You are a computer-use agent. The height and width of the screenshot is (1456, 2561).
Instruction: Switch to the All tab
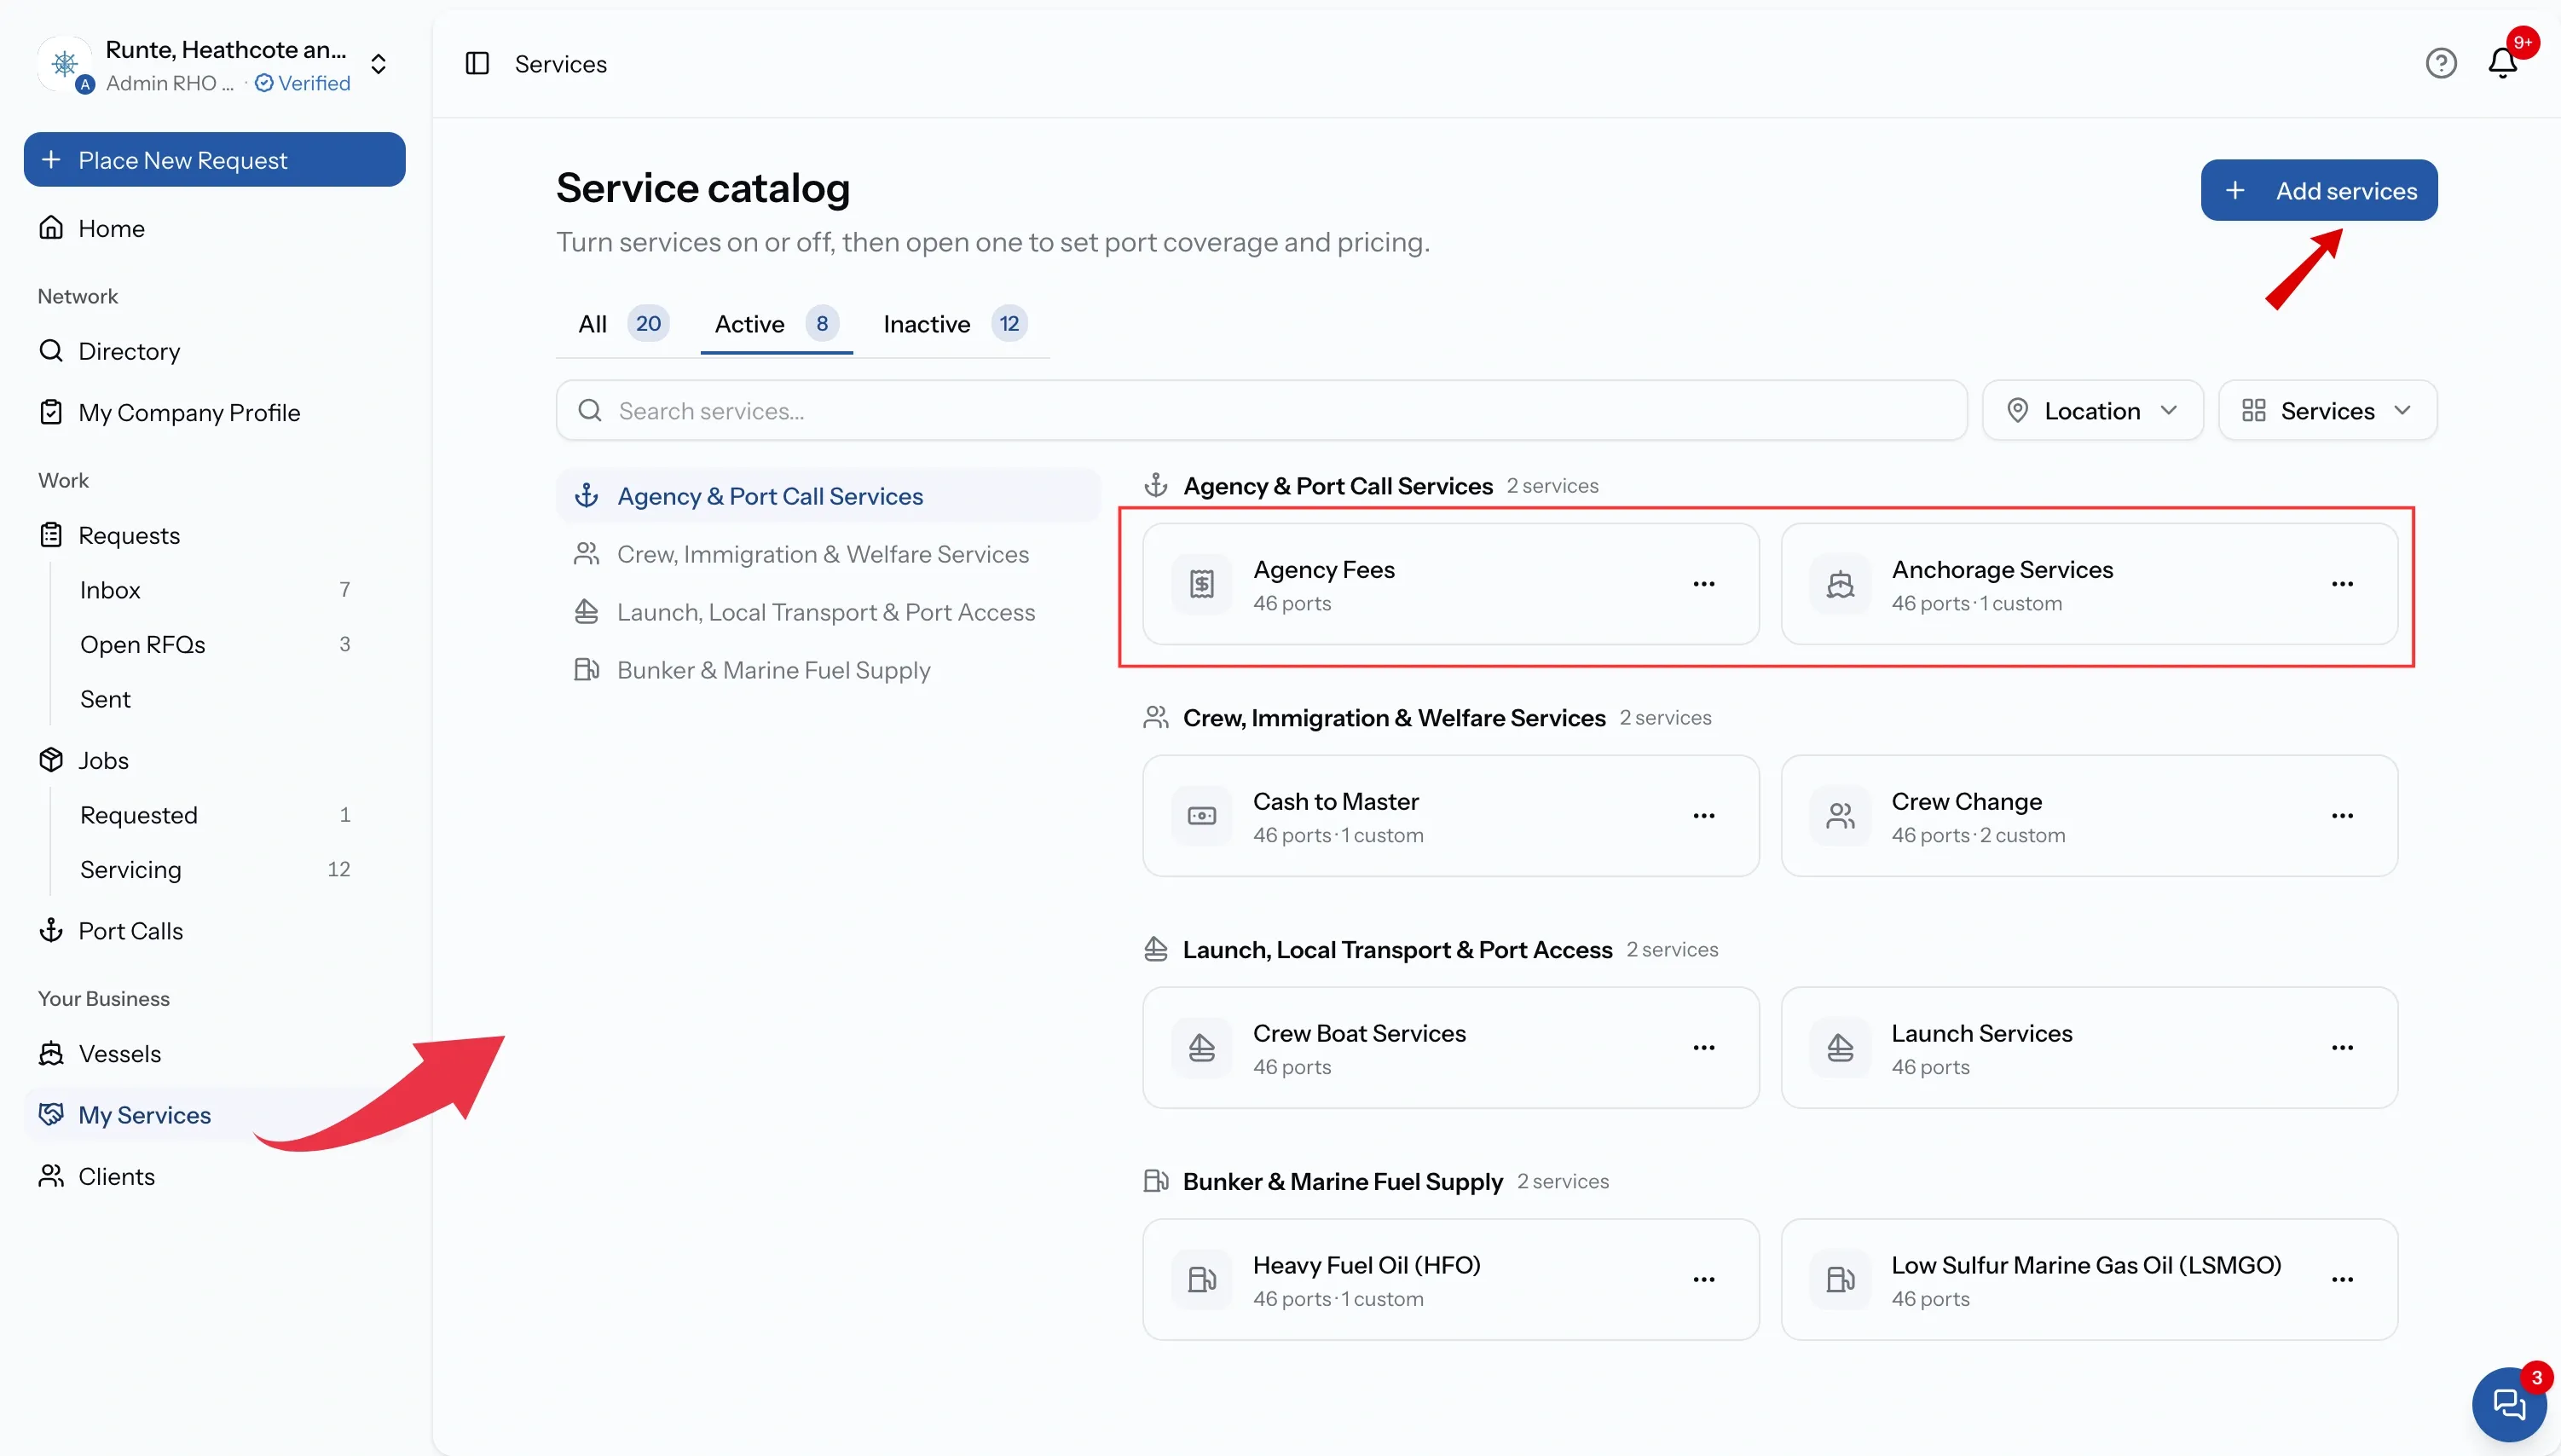point(622,324)
